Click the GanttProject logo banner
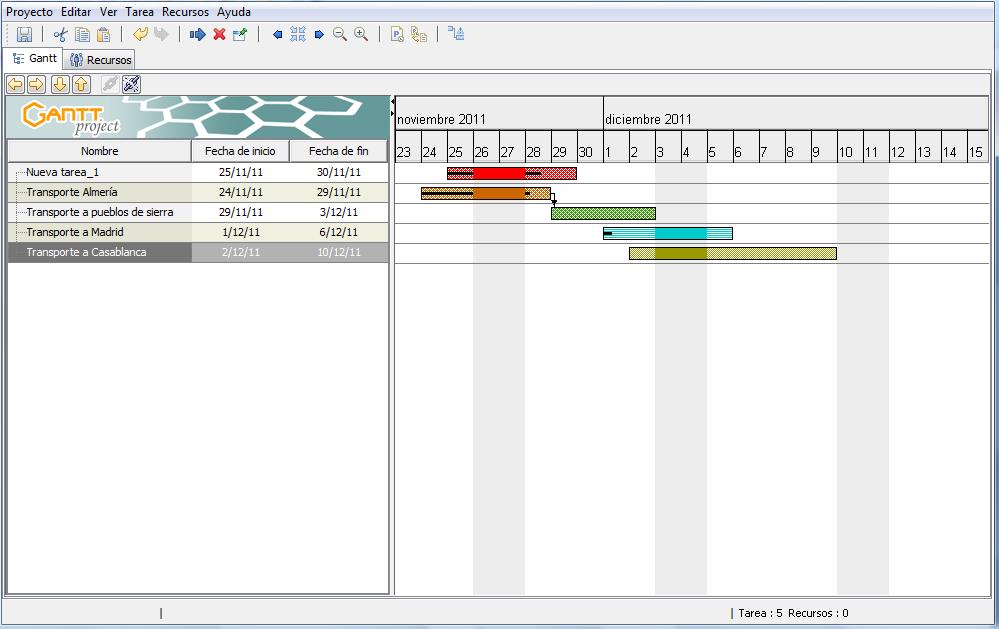999x629 pixels. click(x=198, y=117)
